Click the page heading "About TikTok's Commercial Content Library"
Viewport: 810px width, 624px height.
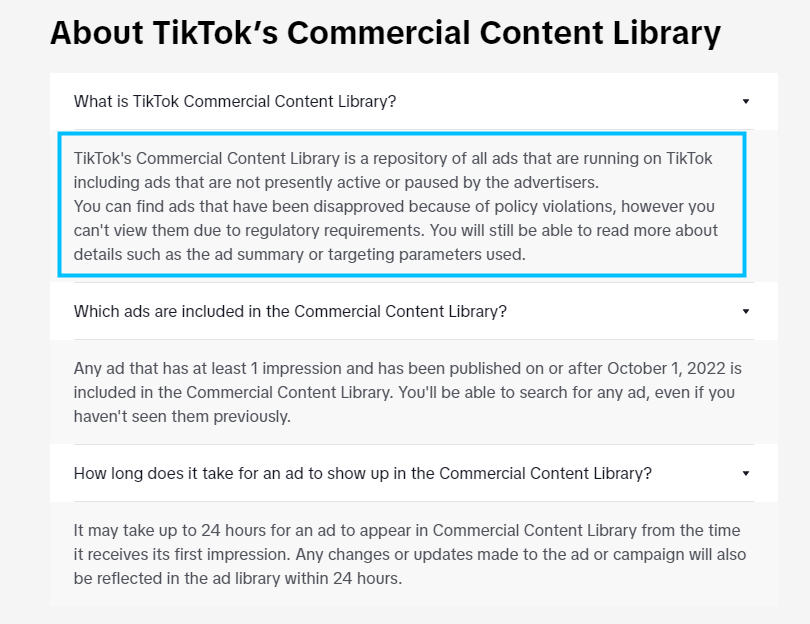pyautogui.click(x=385, y=33)
